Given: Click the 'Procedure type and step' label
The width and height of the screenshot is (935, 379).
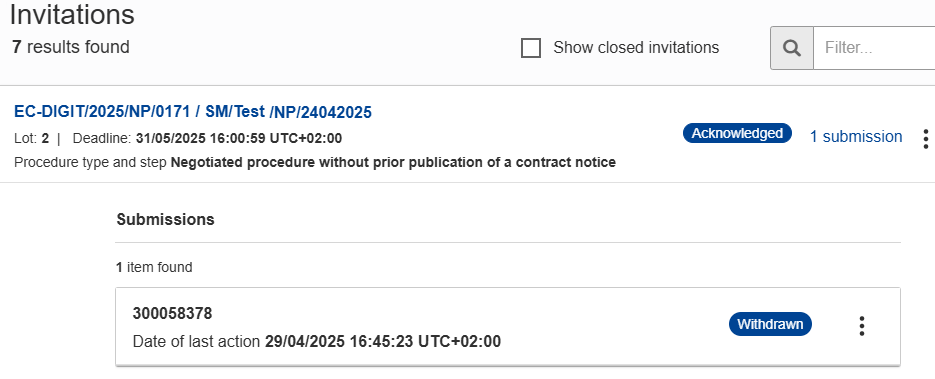Looking at the screenshot, I should (x=91, y=162).
